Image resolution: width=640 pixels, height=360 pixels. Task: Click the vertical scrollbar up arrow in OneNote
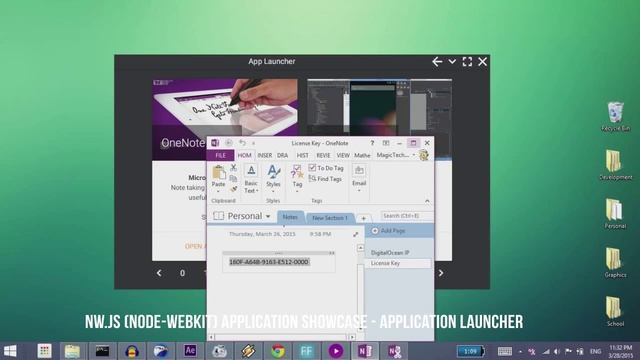[360, 248]
